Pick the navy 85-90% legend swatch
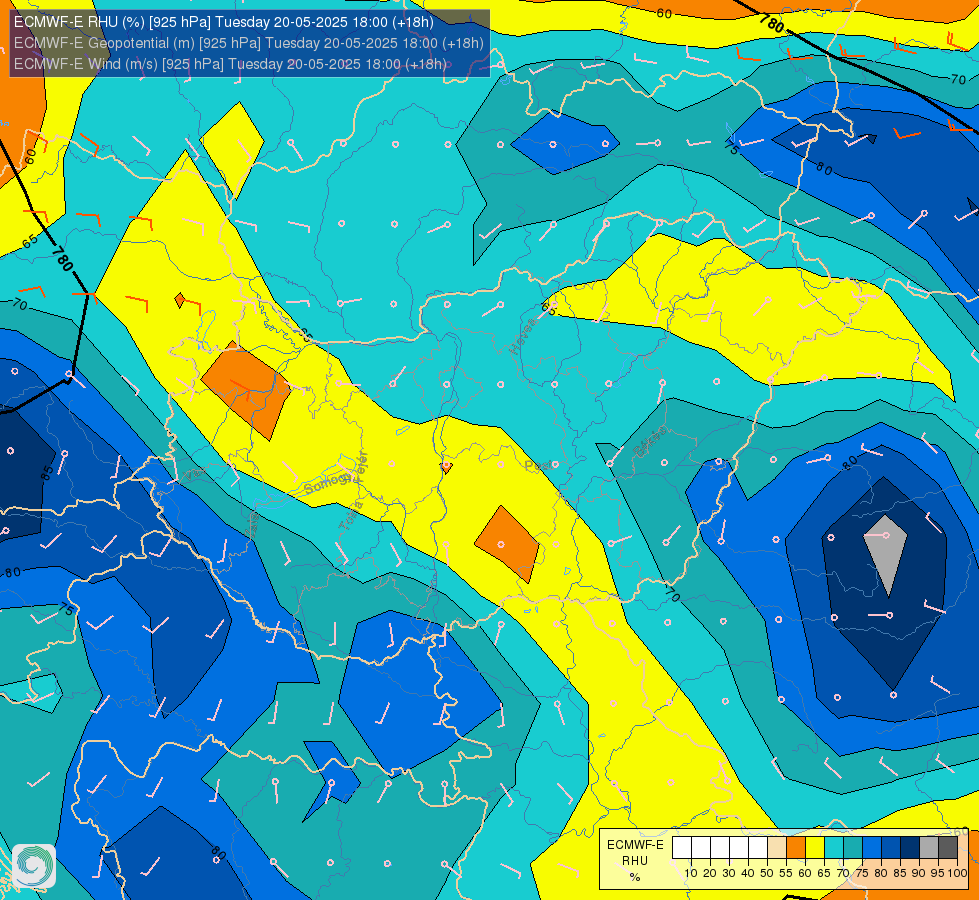This screenshot has height=900, width=979. (x=910, y=848)
